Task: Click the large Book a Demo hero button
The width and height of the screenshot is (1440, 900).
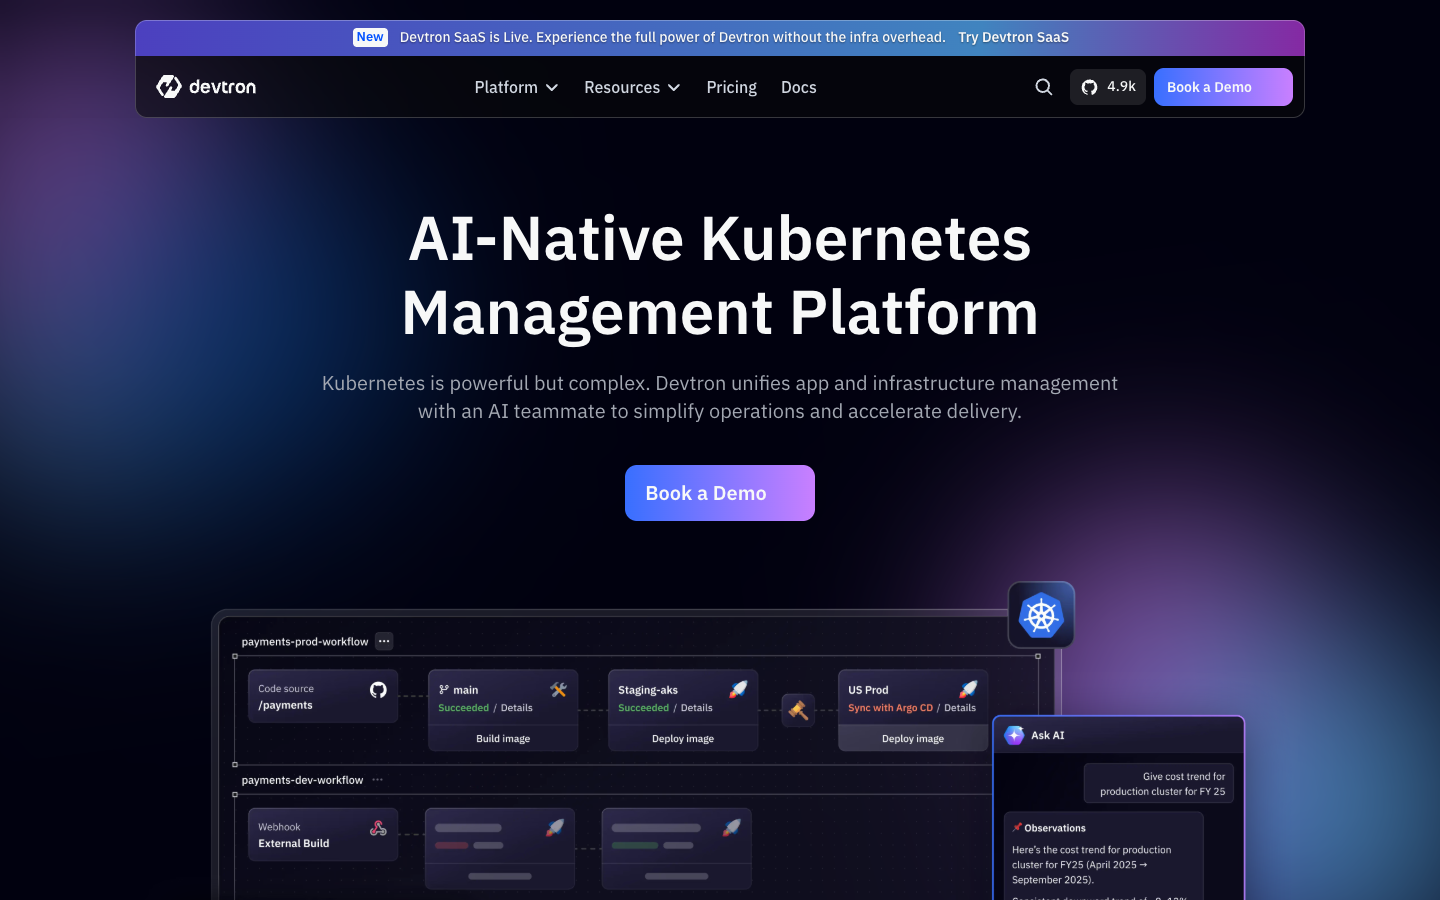Action: [x=720, y=493]
